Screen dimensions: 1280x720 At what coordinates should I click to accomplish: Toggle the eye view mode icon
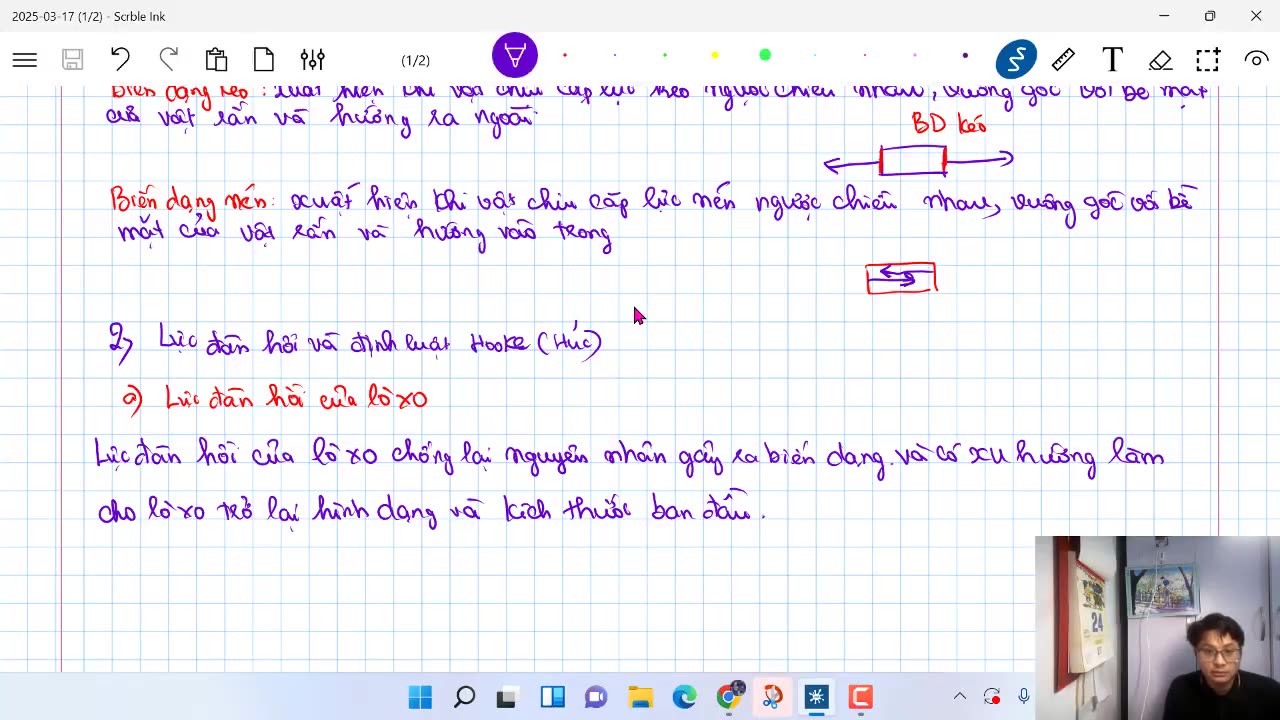(1256, 60)
